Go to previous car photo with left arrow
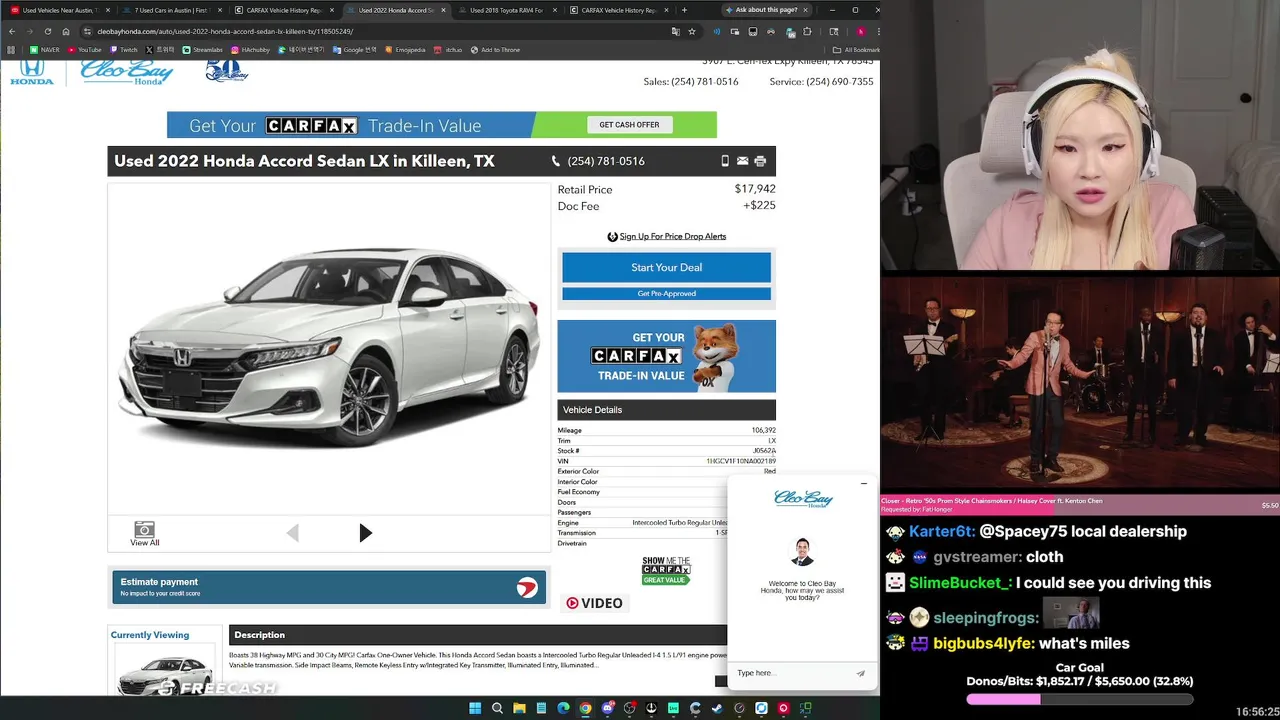The image size is (1280, 720). click(292, 533)
